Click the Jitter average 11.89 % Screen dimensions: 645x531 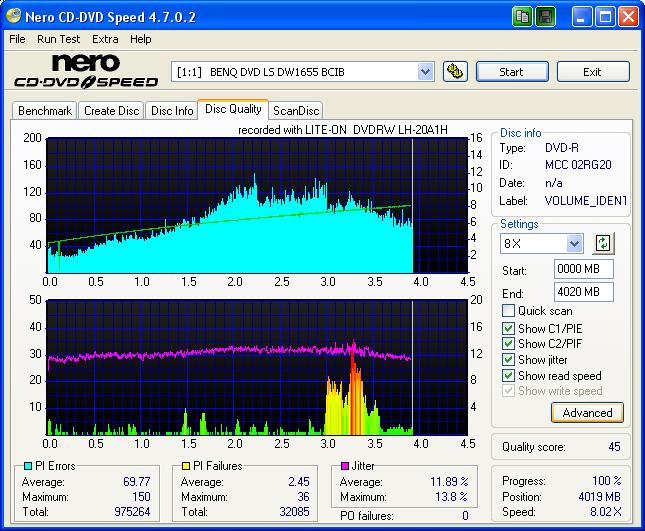tap(449, 481)
